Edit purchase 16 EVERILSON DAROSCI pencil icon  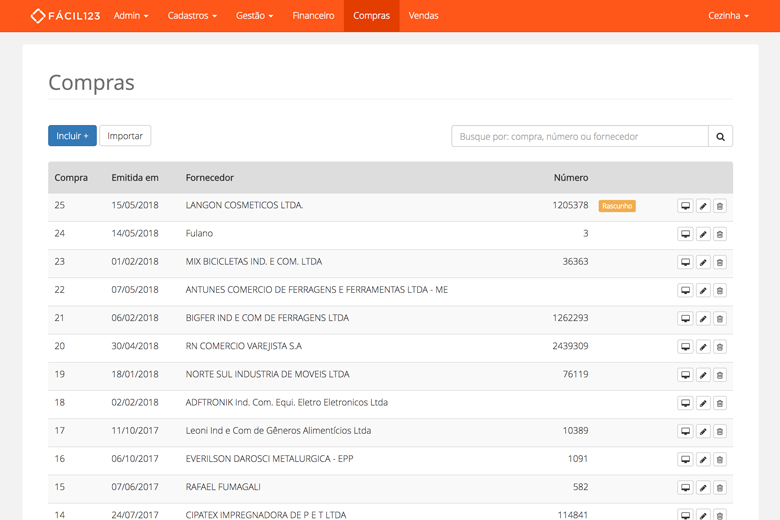703,459
